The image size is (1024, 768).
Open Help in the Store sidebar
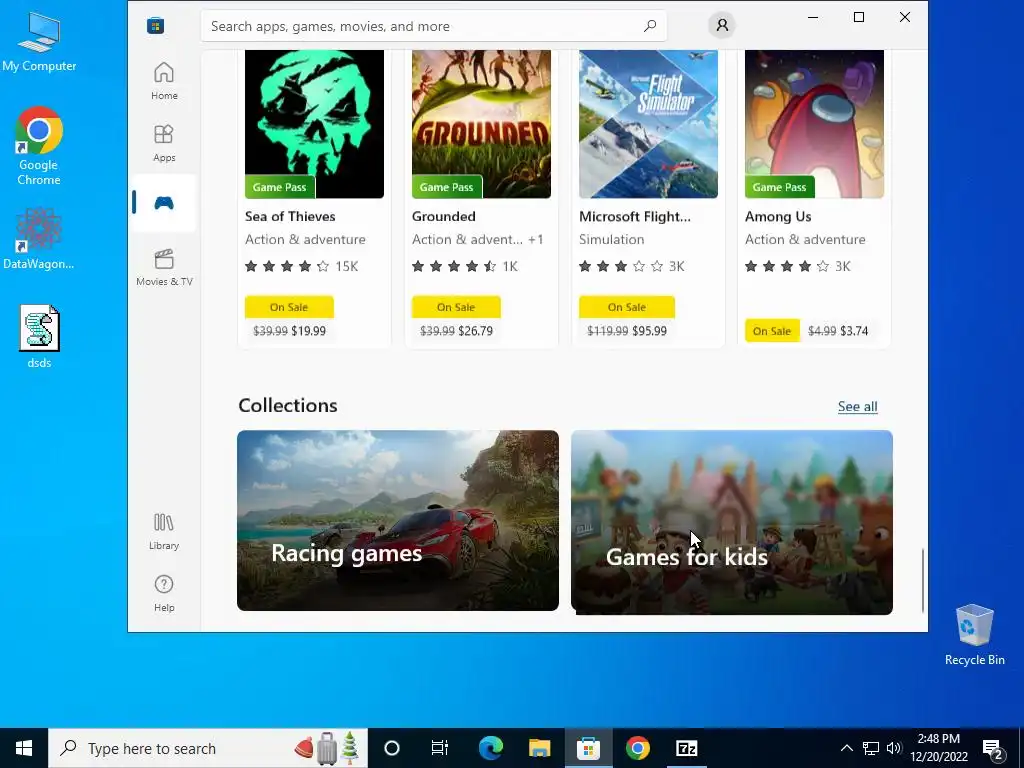coord(164,593)
